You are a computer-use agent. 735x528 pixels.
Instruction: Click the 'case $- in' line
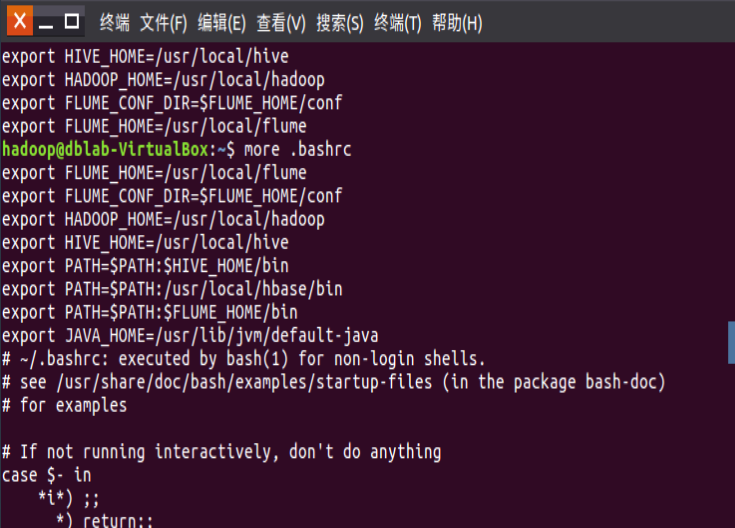click(x=47, y=475)
